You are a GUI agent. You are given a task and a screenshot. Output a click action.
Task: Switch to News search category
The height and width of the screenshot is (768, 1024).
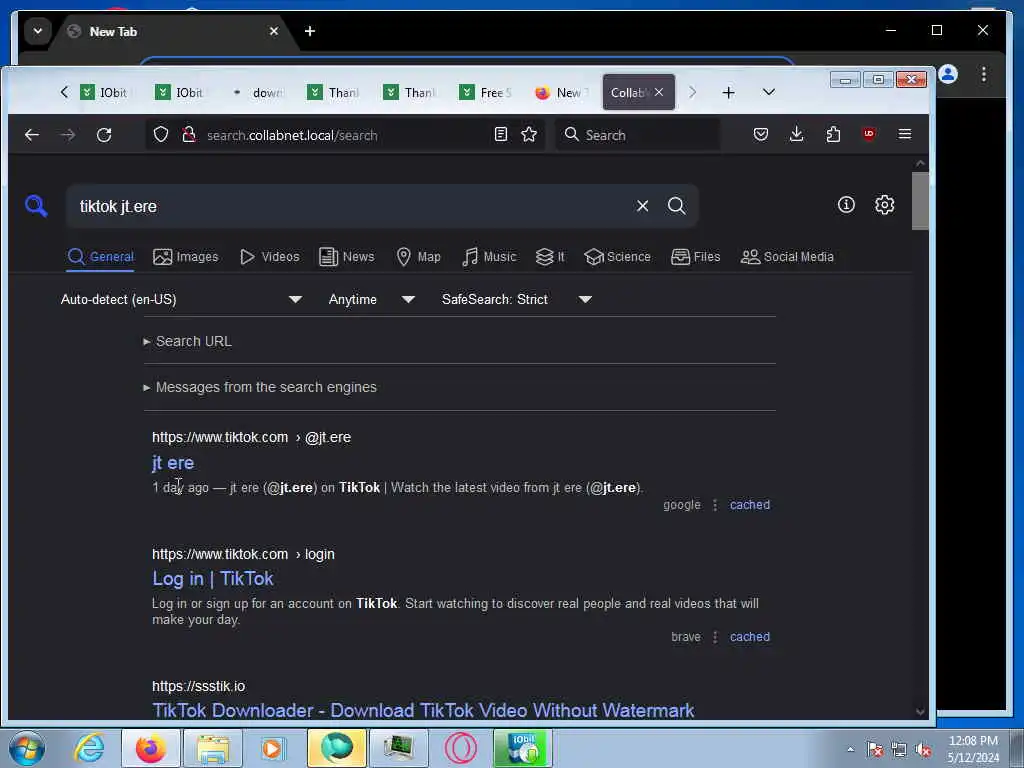pyautogui.click(x=347, y=257)
